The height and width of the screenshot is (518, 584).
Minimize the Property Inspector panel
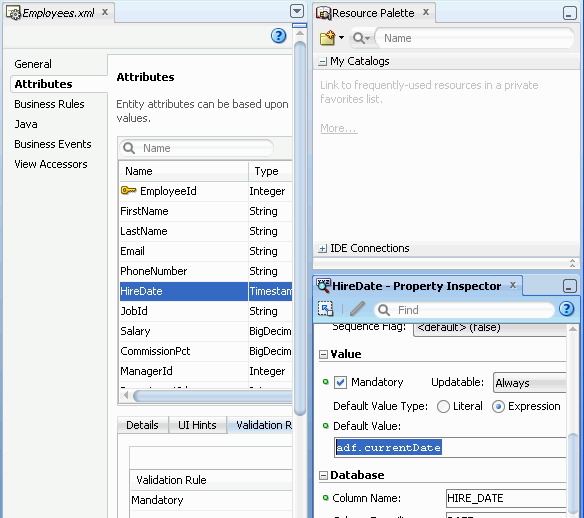[x=569, y=286]
